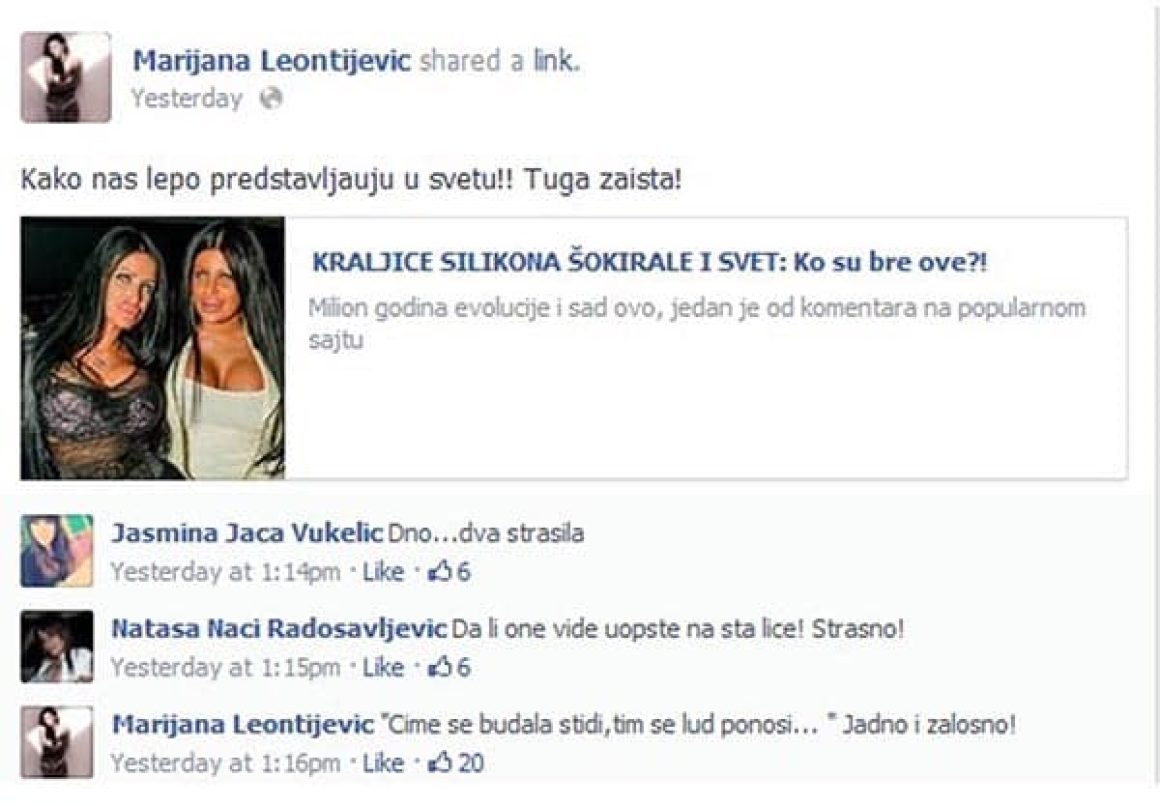The image size is (1160, 806).
Task: Open Jasmina Jaca Vukelic's avatar
Action: click(x=57, y=551)
